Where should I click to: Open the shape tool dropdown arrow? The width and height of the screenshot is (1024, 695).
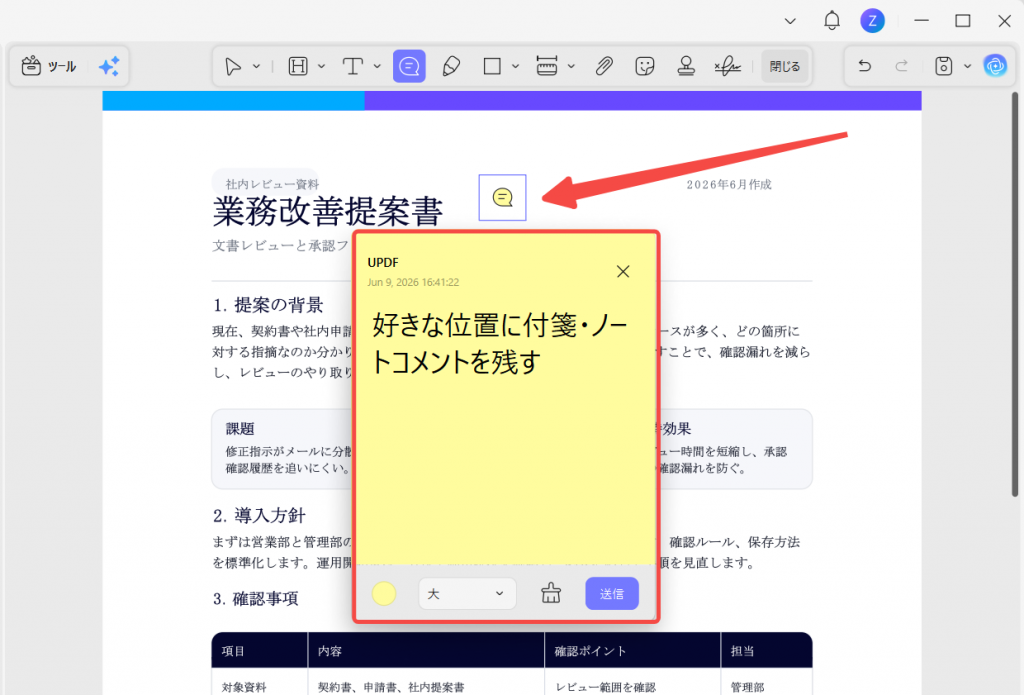(515, 67)
